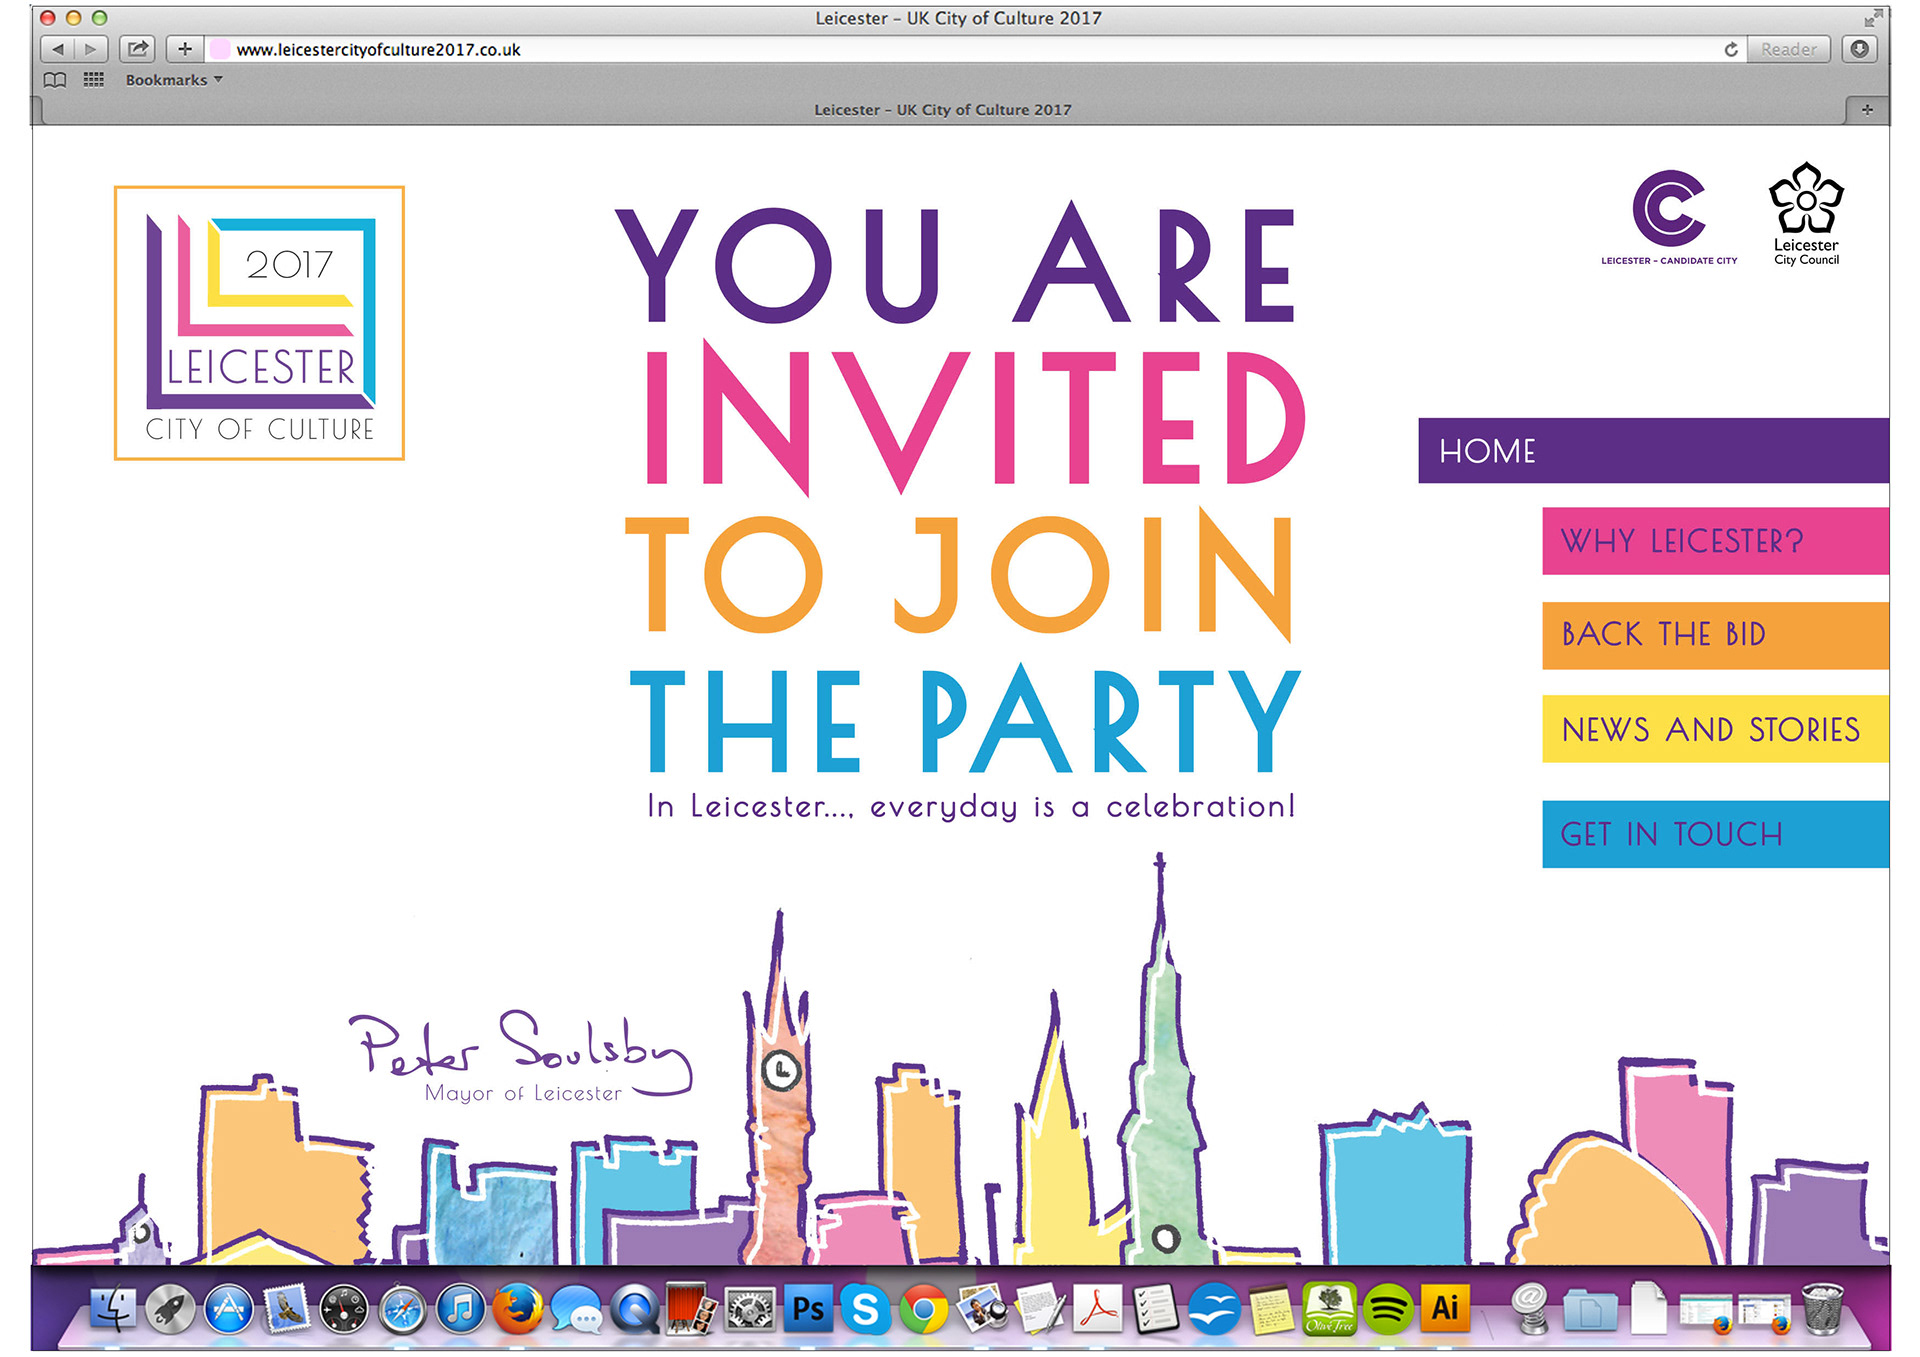
Task: Open the Top Sites grid icon
Action: pyautogui.click(x=94, y=80)
